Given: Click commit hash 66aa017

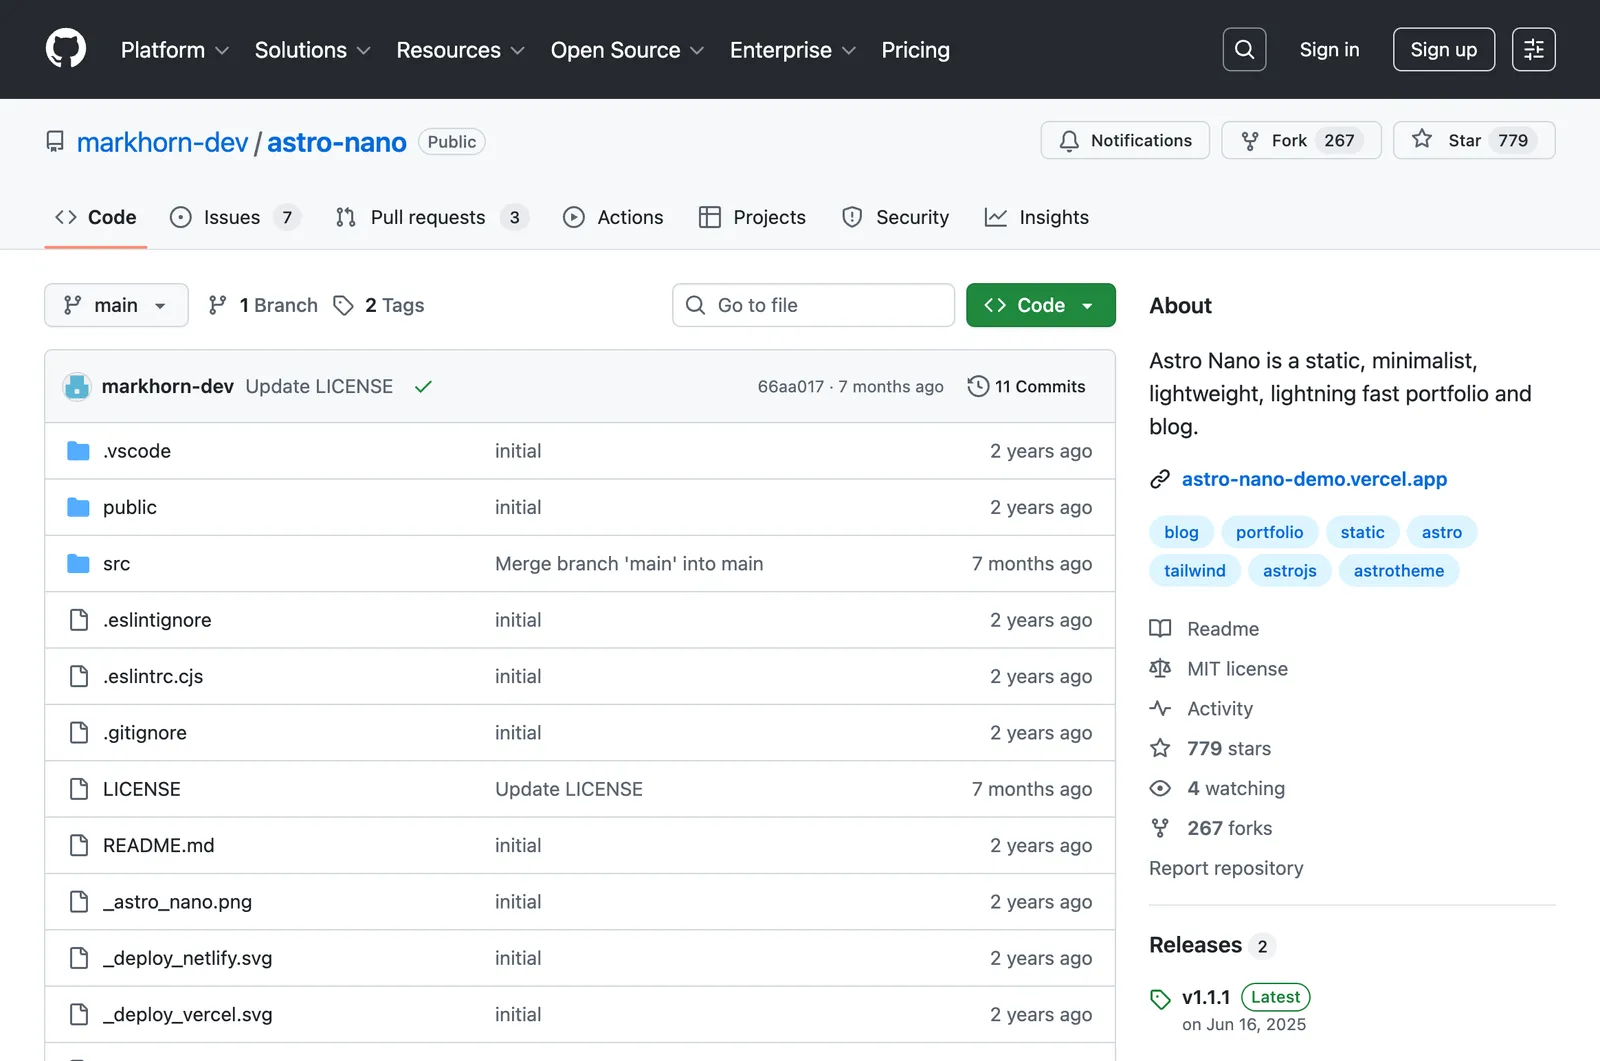Looking at the screenshot, I should tap(790, 387).
